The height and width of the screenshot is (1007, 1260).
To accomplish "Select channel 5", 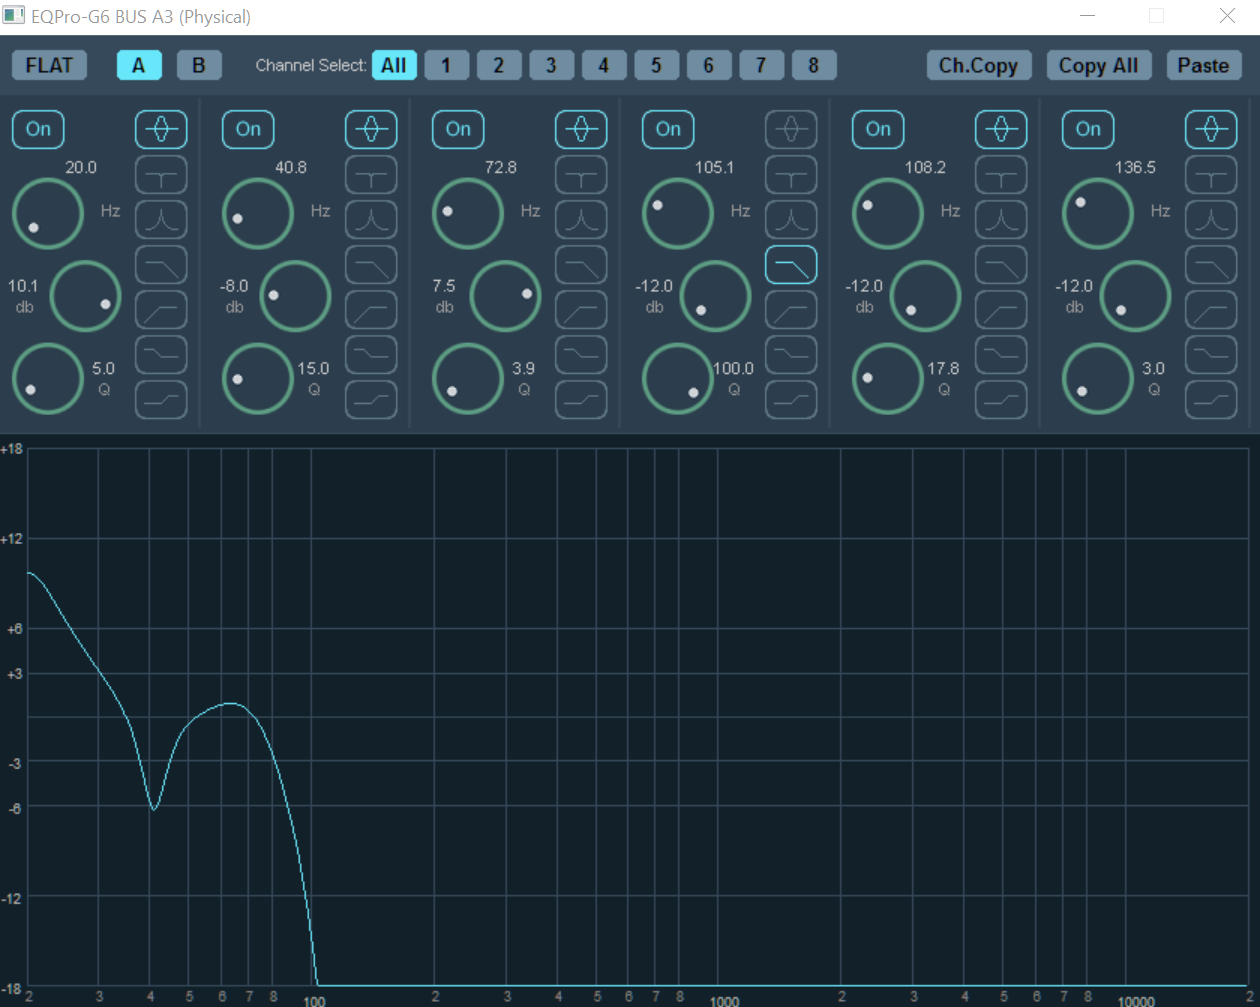I will coord(656,65).
